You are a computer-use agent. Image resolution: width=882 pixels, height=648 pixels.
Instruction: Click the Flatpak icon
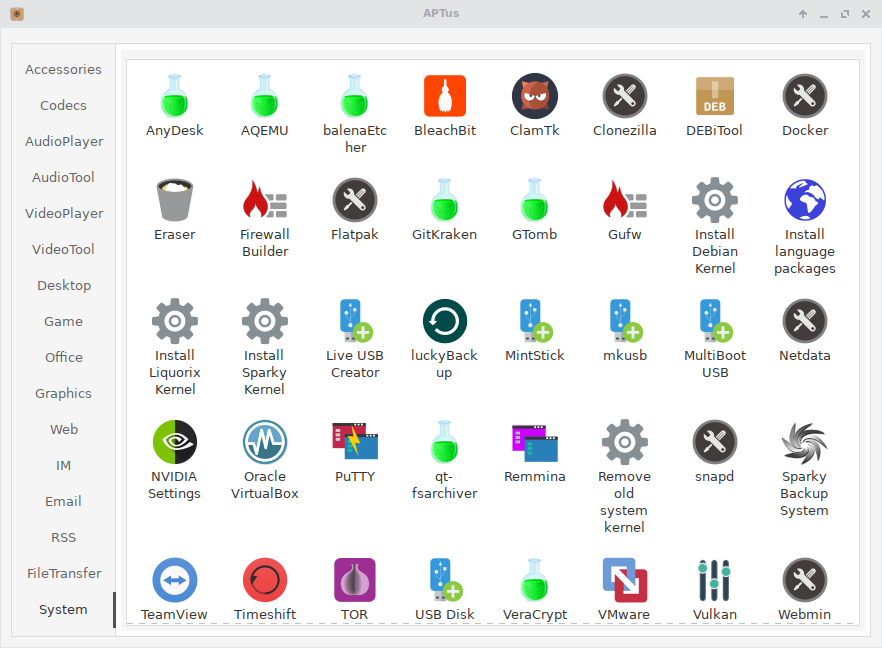pyautogui.click(x=355, y=200)
